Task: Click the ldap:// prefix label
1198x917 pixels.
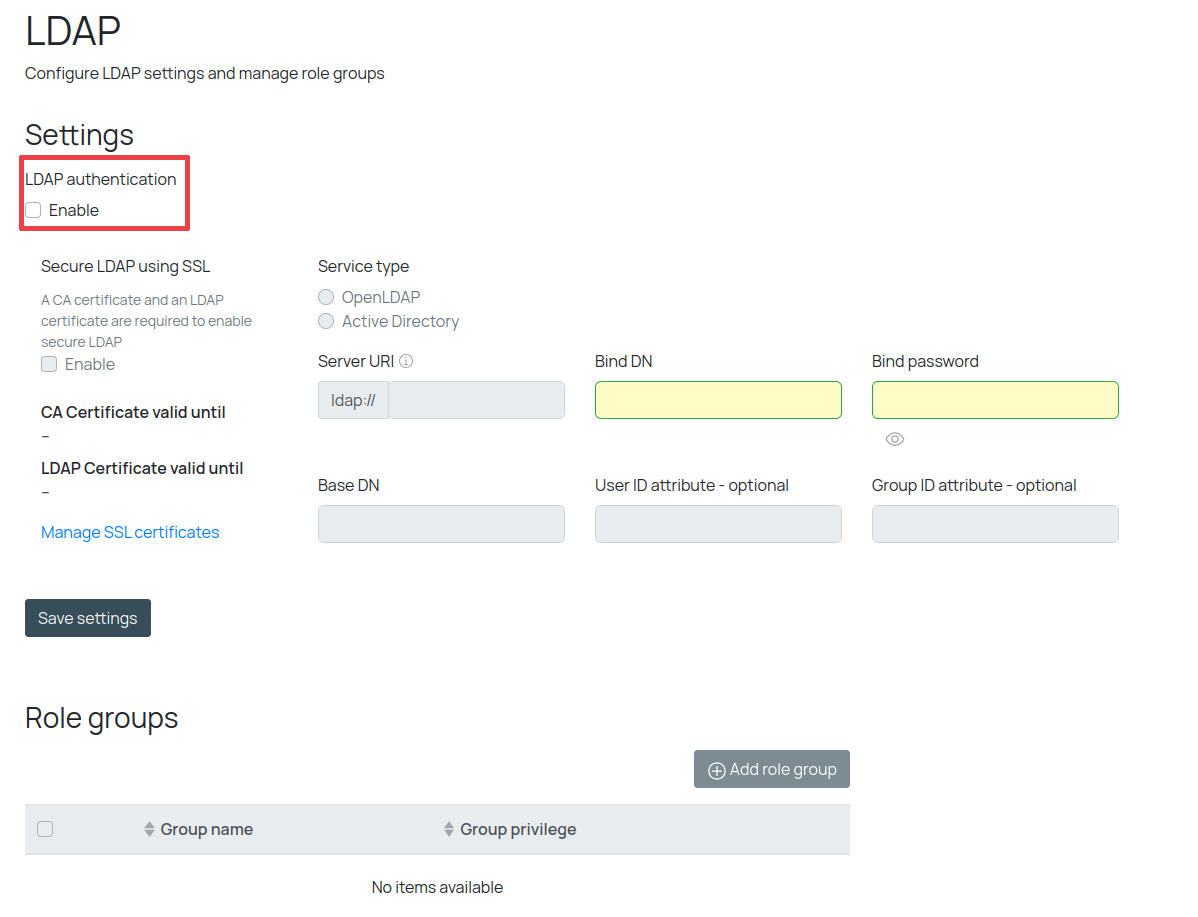Action: click(x=353, y=400)
